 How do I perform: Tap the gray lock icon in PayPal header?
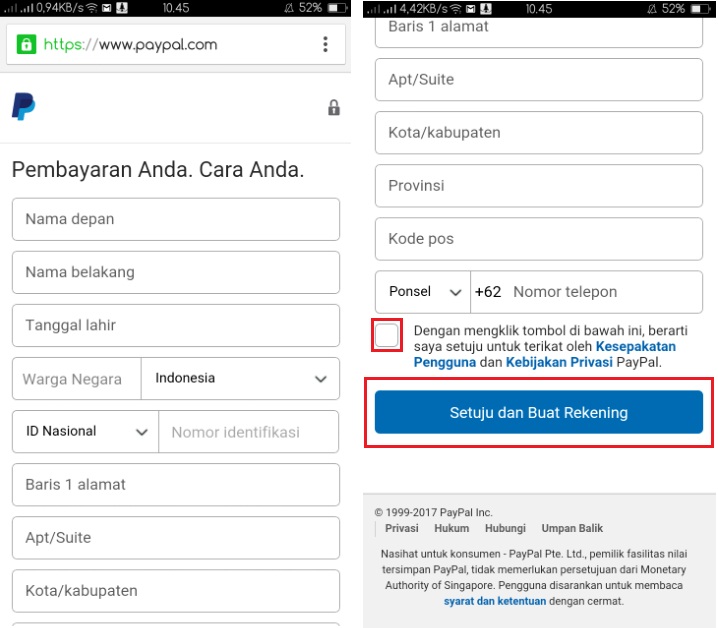(334, 108)
